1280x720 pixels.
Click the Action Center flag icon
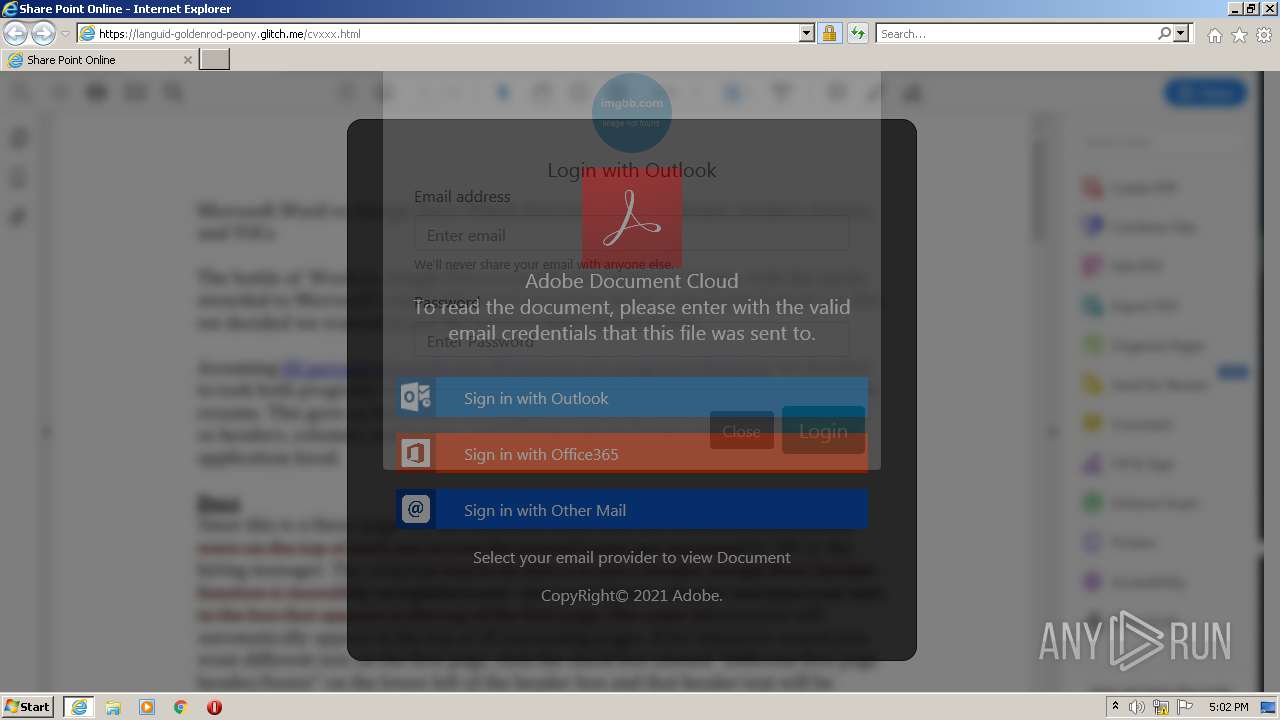click(x=1185, y=707)
